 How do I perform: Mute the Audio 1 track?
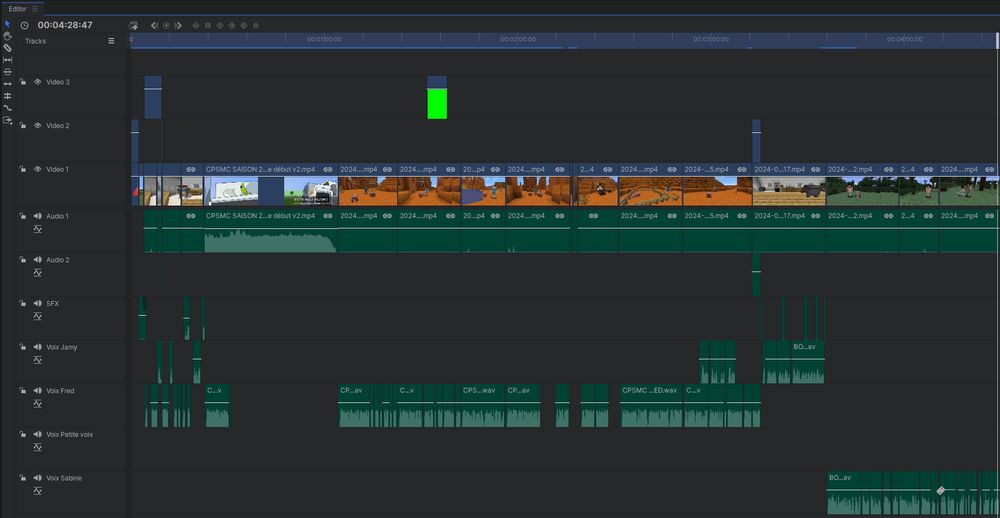pos(38,216)
